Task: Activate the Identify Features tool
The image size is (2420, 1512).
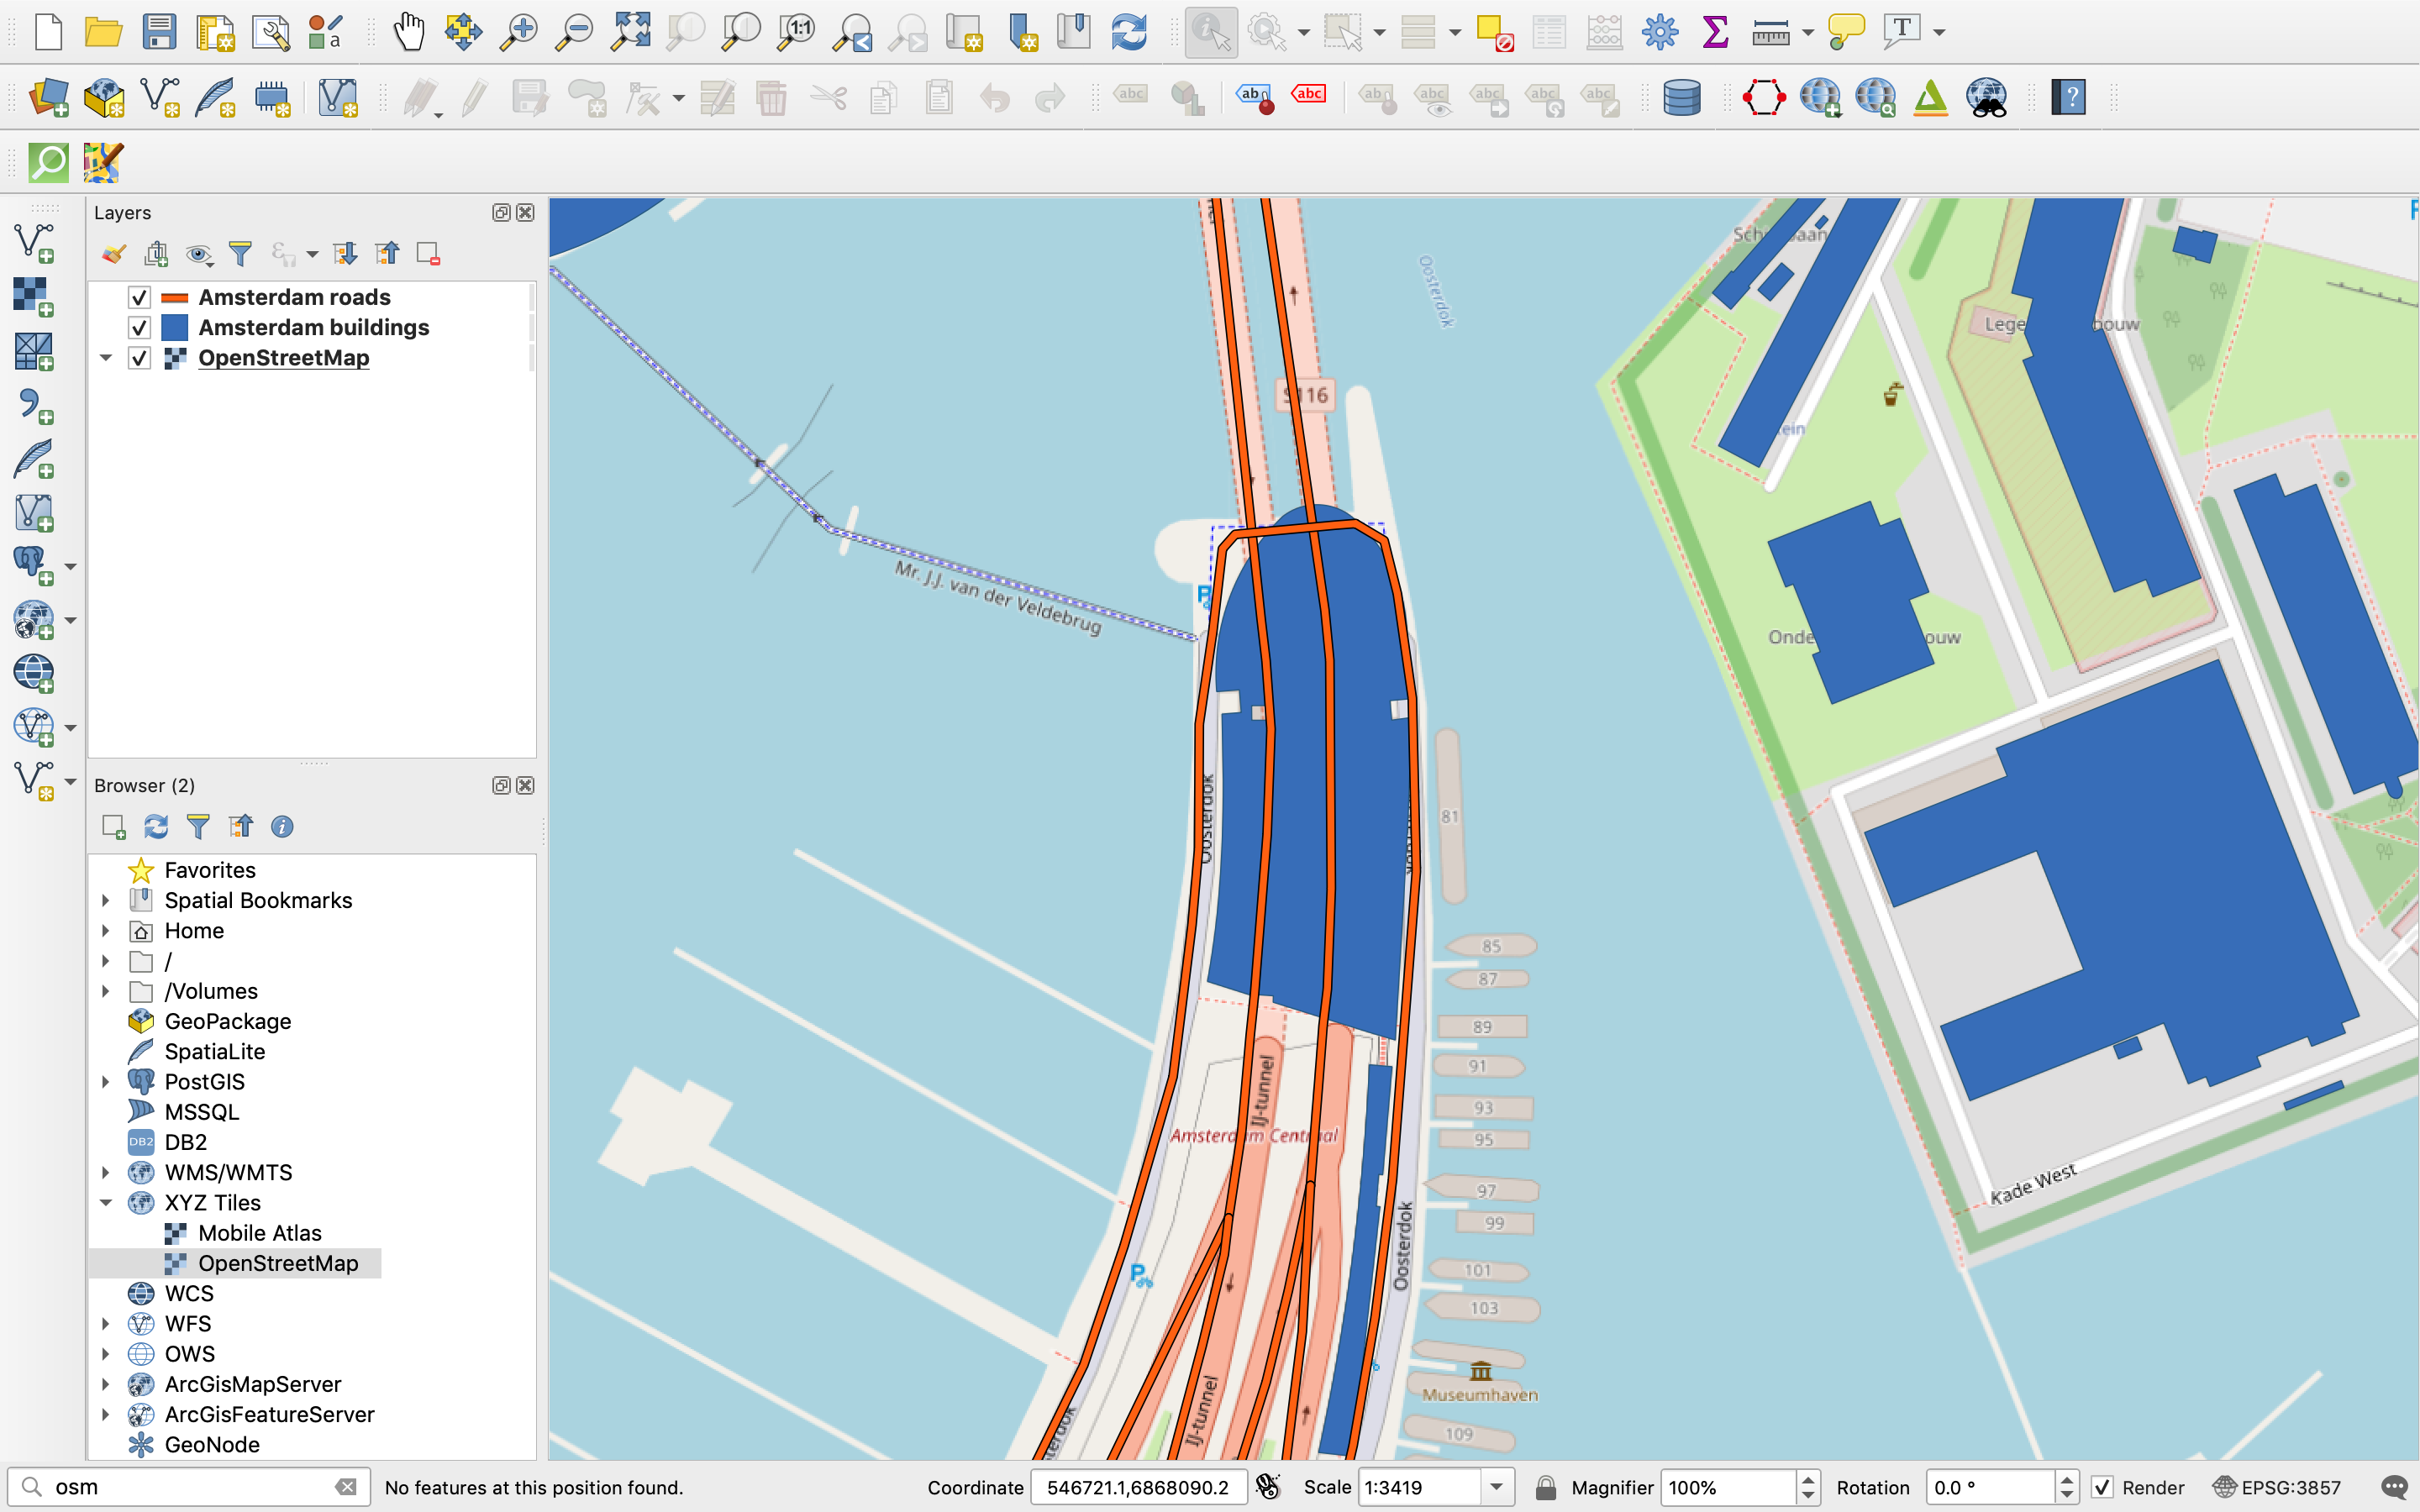Action: 1210,31
